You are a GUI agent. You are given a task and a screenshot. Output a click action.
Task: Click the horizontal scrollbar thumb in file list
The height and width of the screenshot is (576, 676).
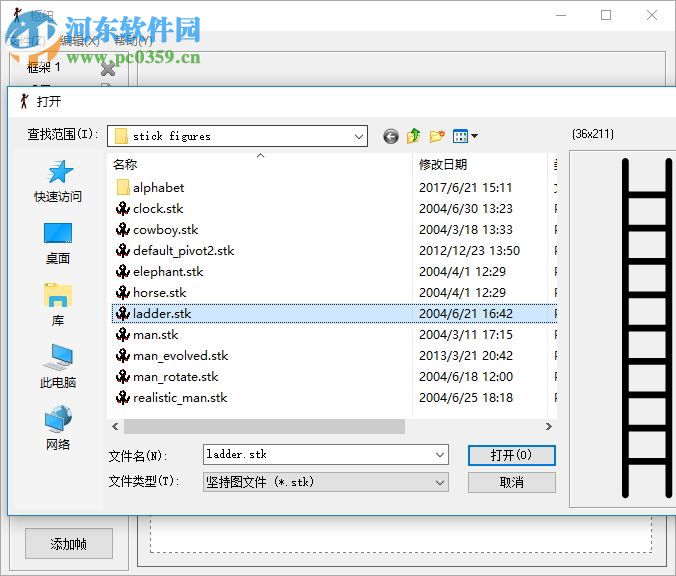[x=264, y=426]
